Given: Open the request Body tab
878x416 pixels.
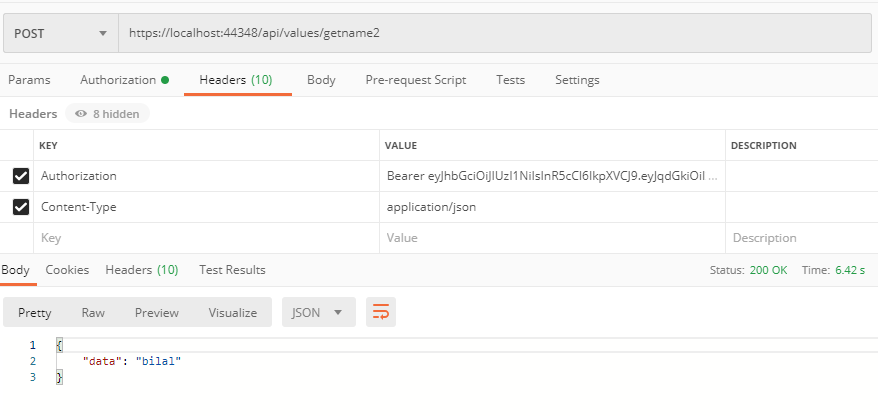Looking at the screenshot, I should [321, 80].
